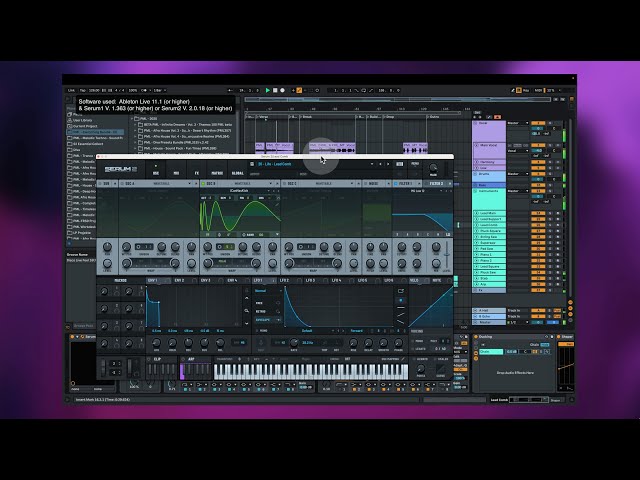Select the Vocal track in Ableton
Viewport: 640px width, 480px height.
click(489, 131)
